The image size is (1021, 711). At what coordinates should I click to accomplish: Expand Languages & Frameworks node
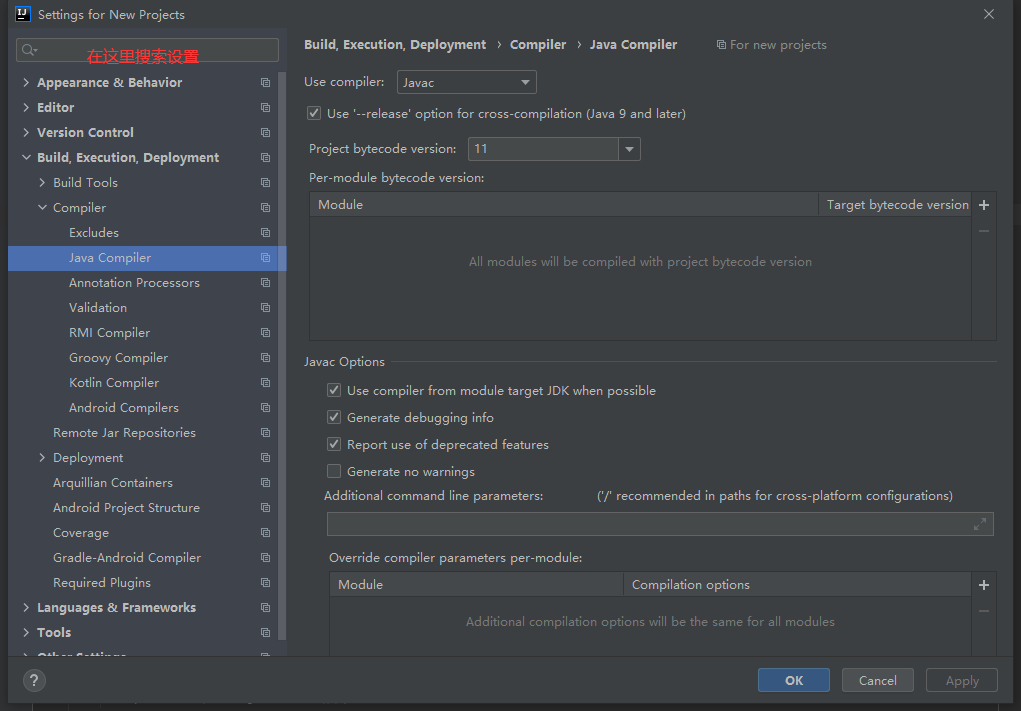26,607
